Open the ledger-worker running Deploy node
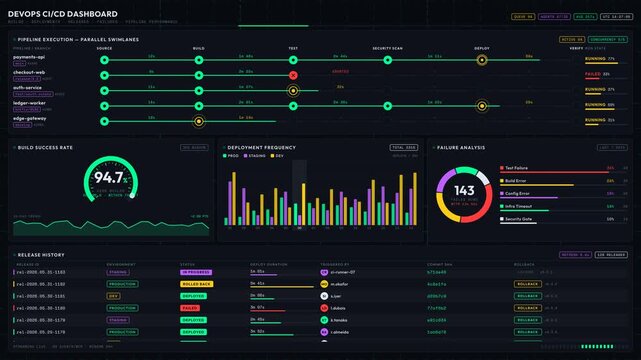The image size is (641, 360). 482,106
